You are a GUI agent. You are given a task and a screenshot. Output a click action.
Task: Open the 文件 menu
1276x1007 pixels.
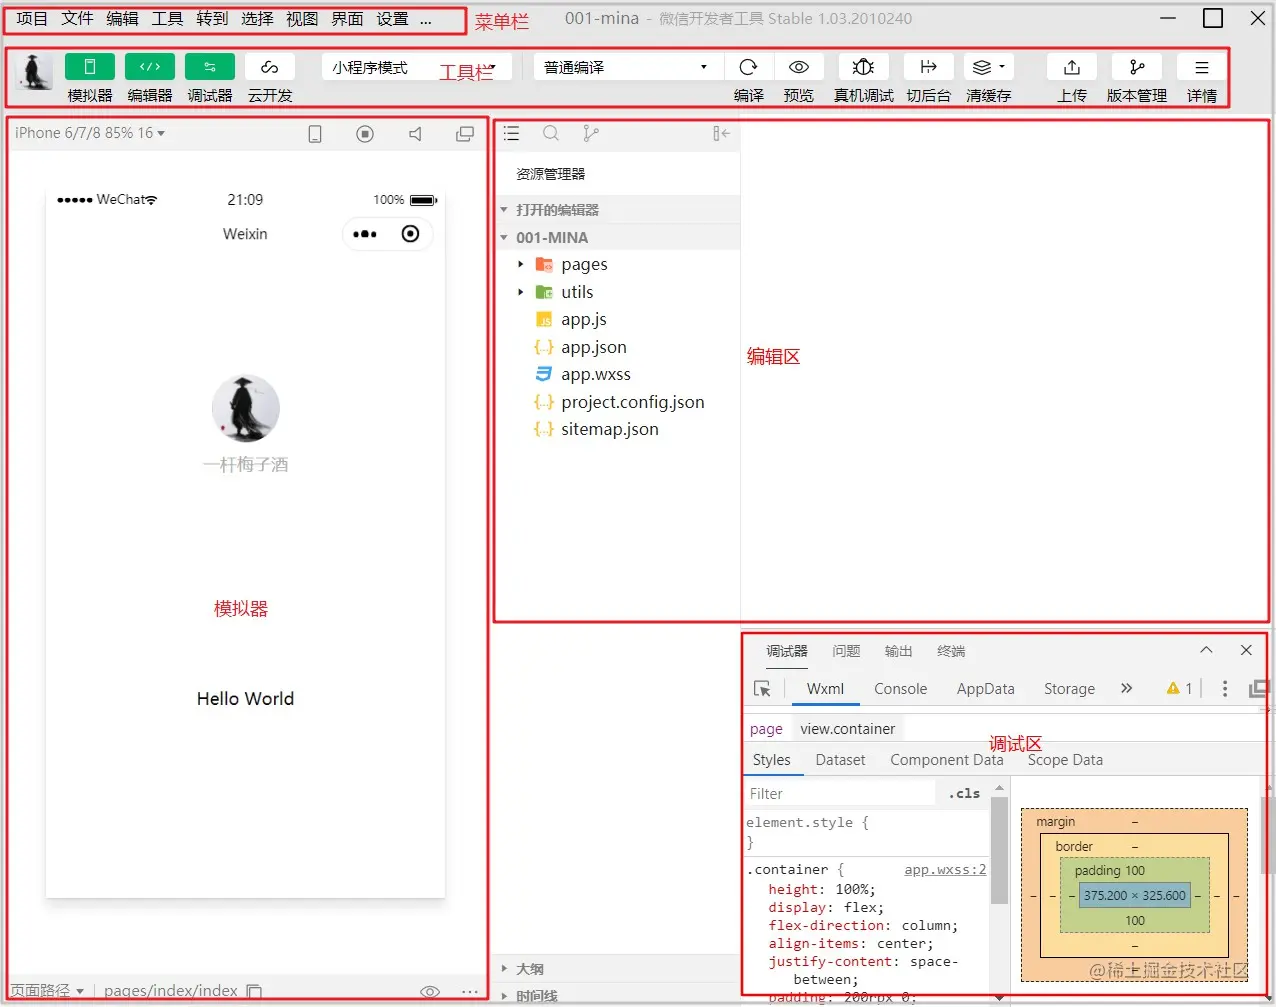click(x=77, y=19)
